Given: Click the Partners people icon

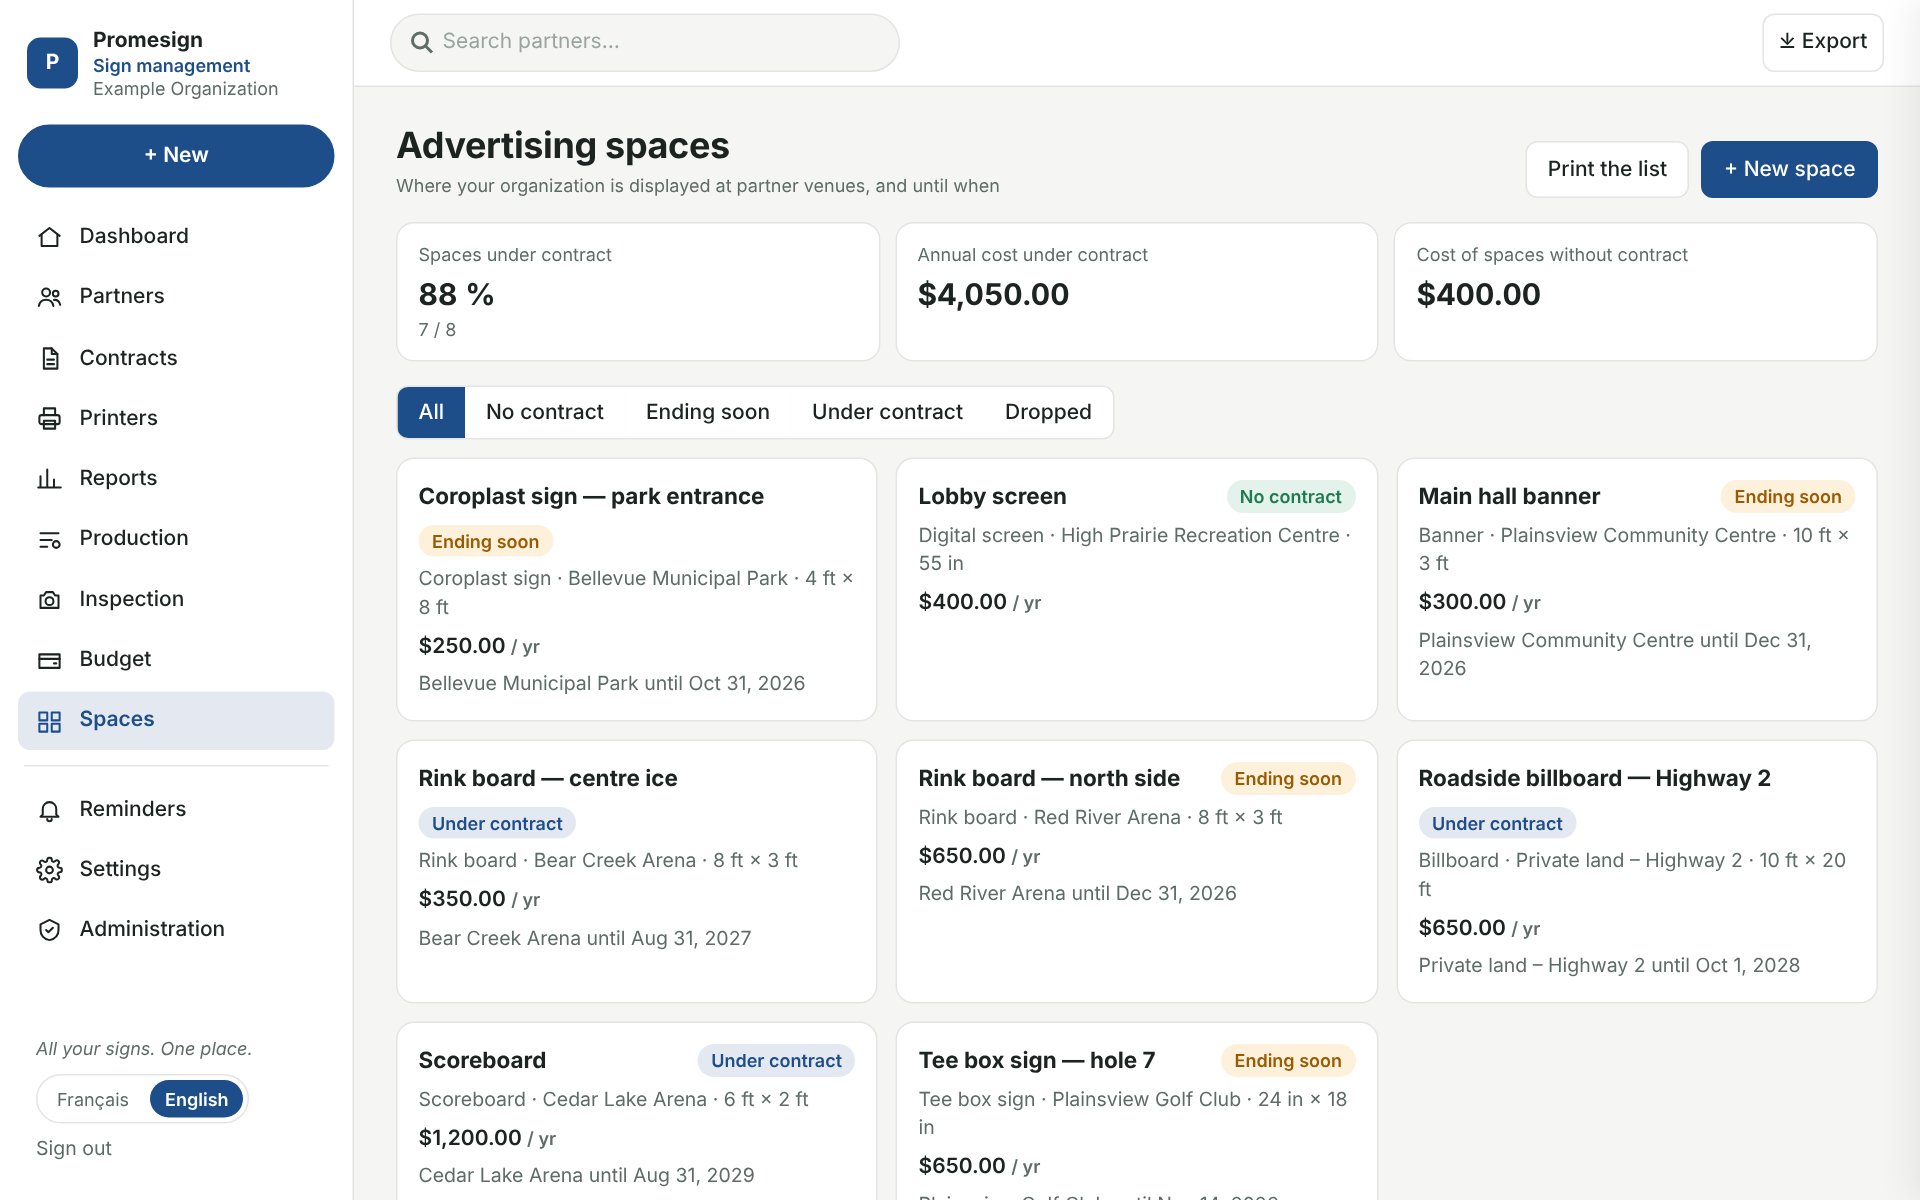Looking at the screenshot, I should click(x=49, y=297).
